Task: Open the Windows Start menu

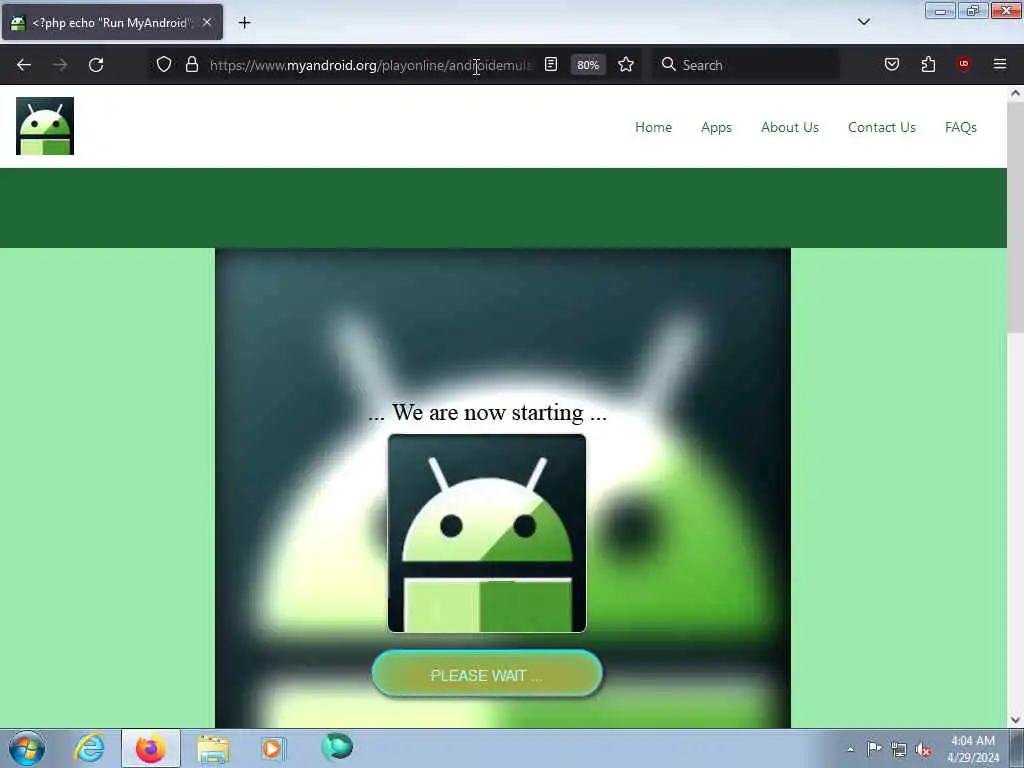Action: point(27,748)
